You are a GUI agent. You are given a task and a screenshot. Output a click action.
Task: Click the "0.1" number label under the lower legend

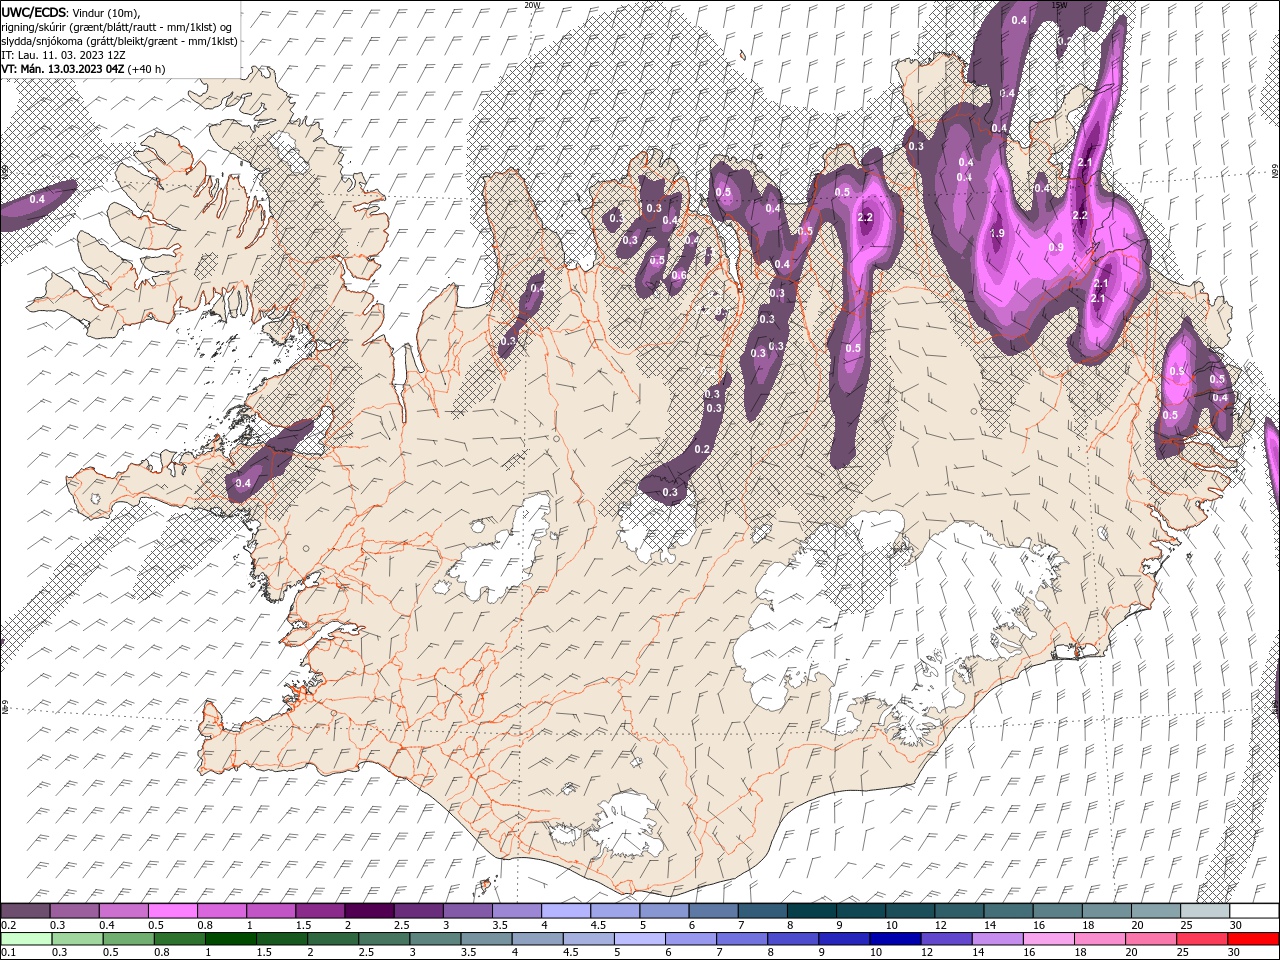(9, 952)
